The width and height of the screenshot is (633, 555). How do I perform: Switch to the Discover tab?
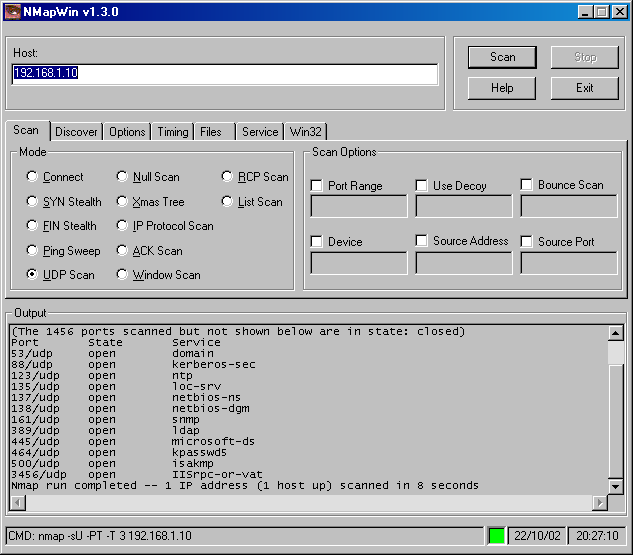76,132
